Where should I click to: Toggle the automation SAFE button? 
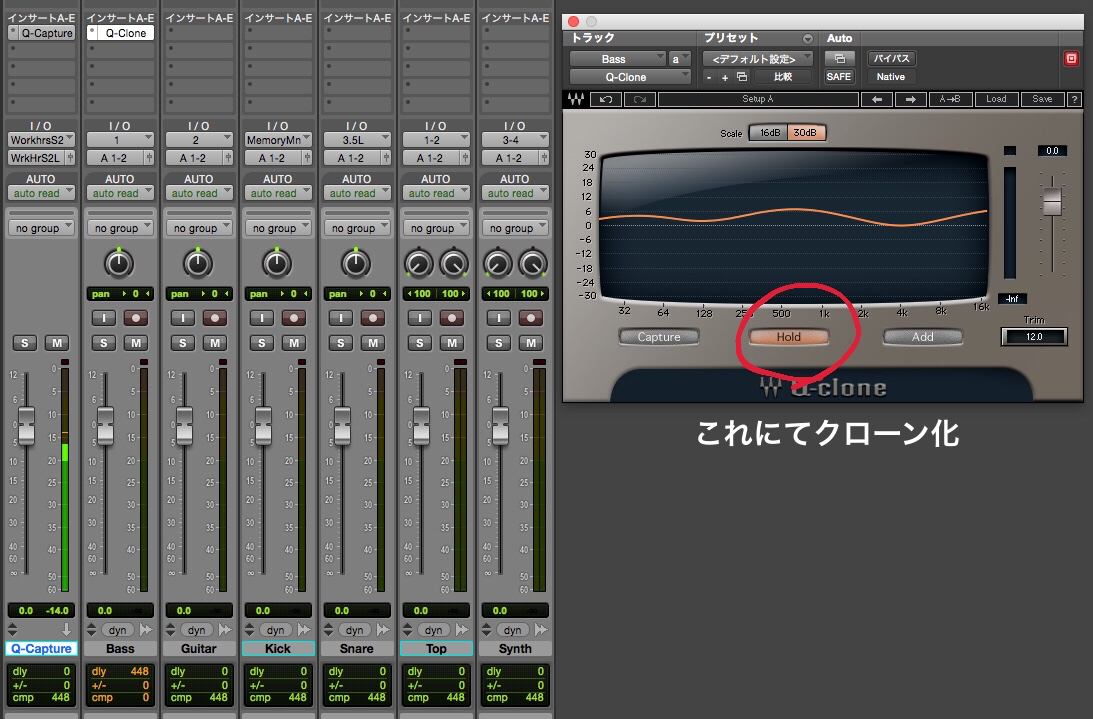point(839,77)
